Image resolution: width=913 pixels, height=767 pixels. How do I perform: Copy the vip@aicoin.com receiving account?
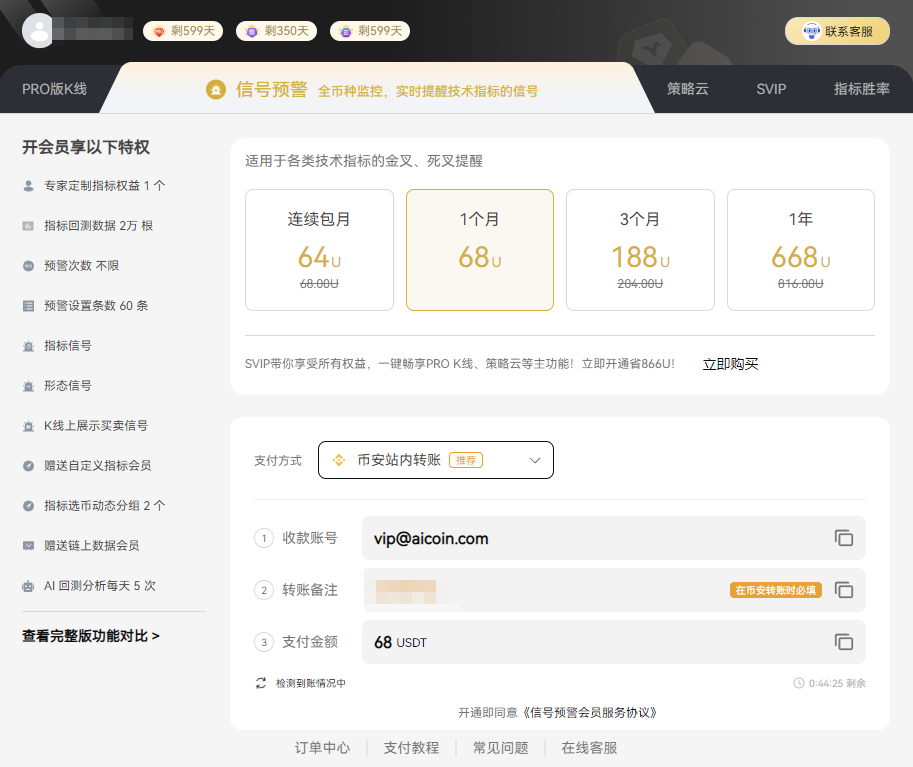[x=844, y=538]
